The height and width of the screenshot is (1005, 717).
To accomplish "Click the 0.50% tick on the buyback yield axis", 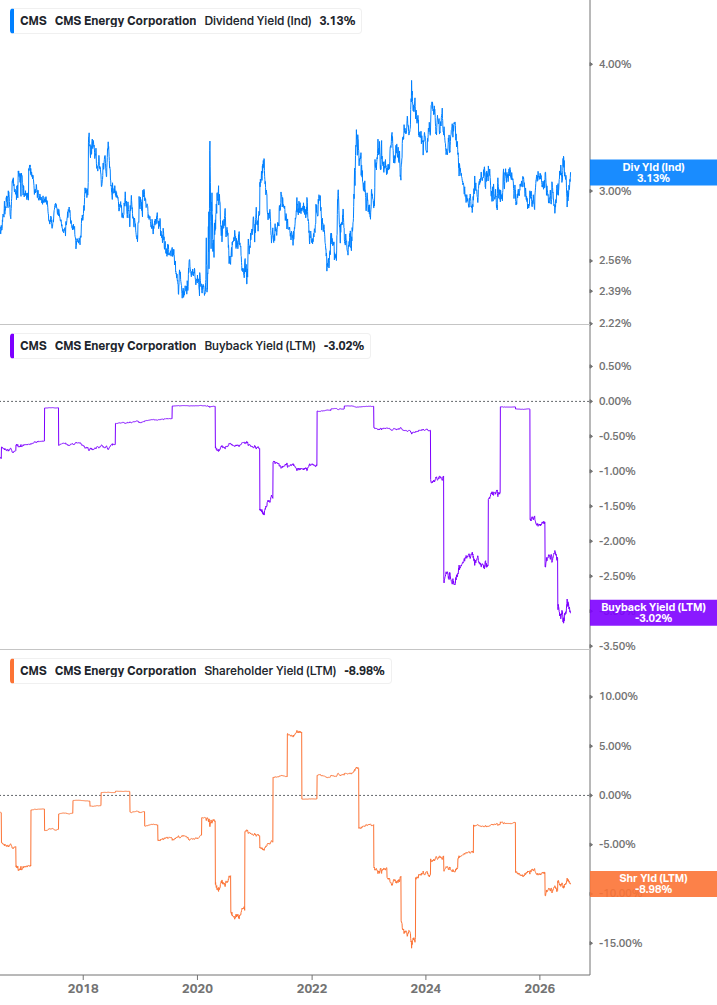I will tap(614, 366).
